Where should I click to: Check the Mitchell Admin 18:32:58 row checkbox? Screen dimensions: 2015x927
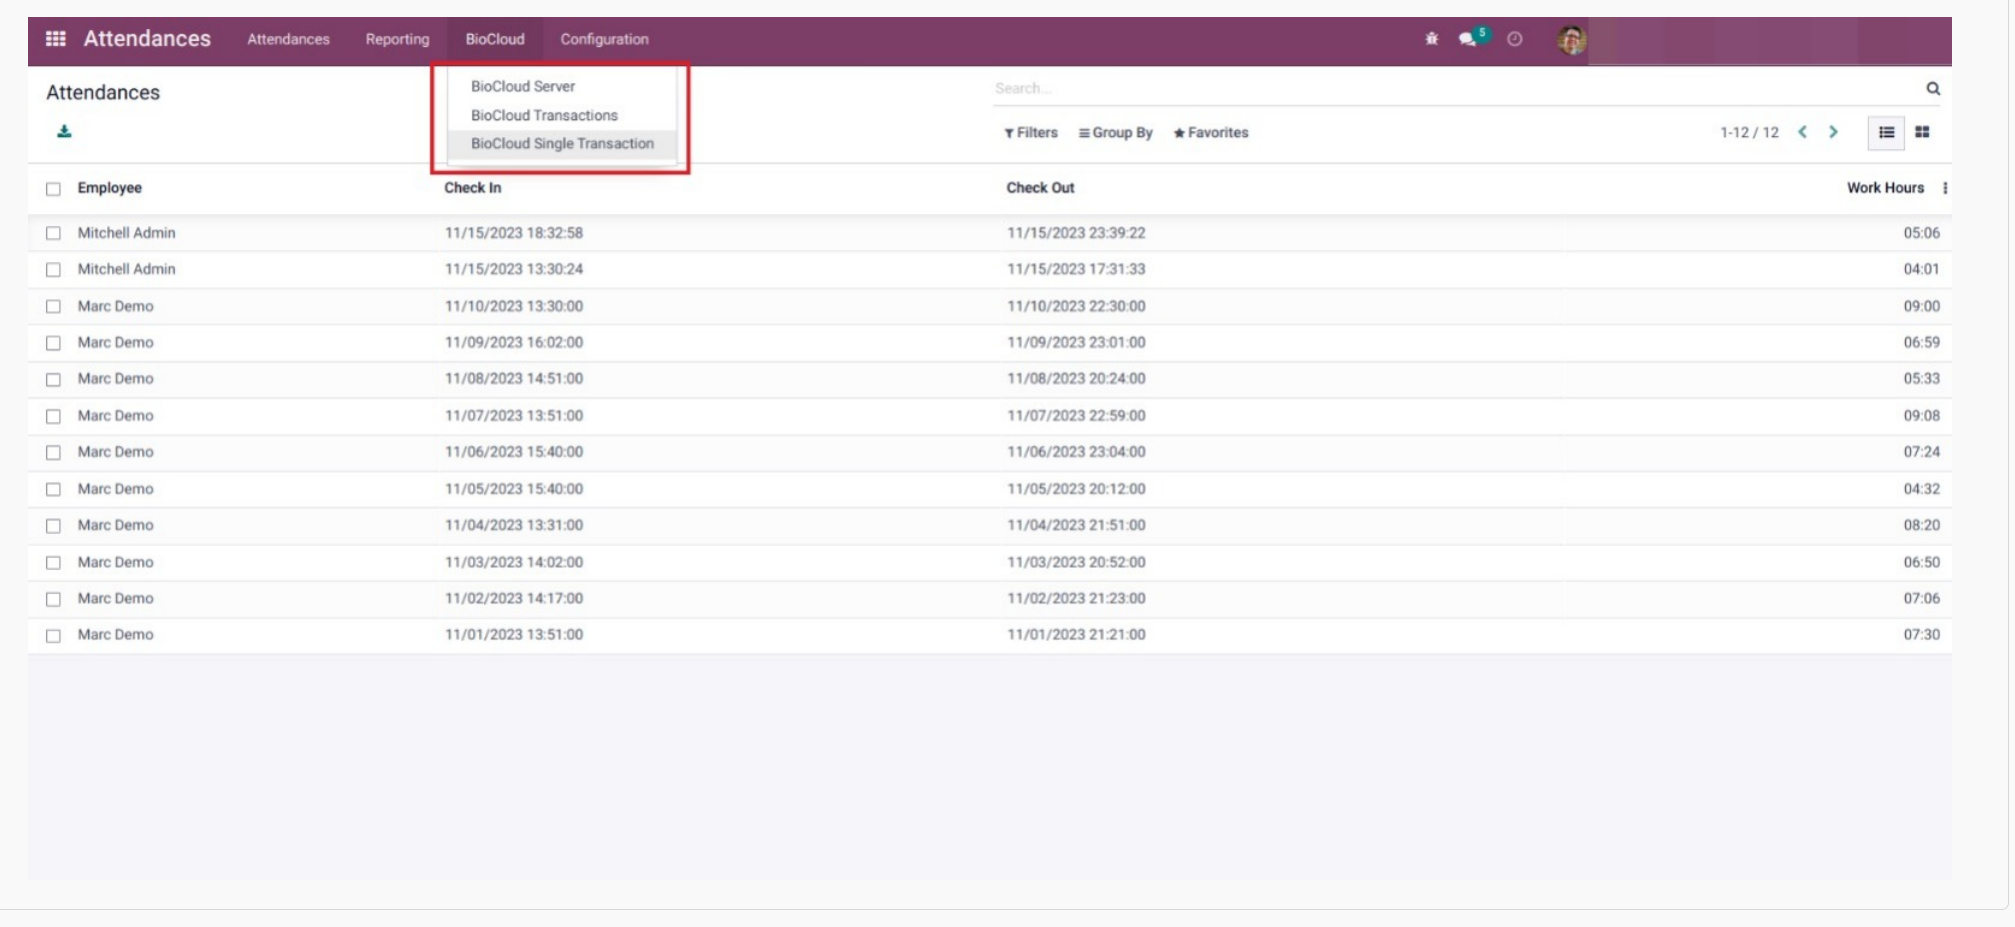click(x=53, y=233)
